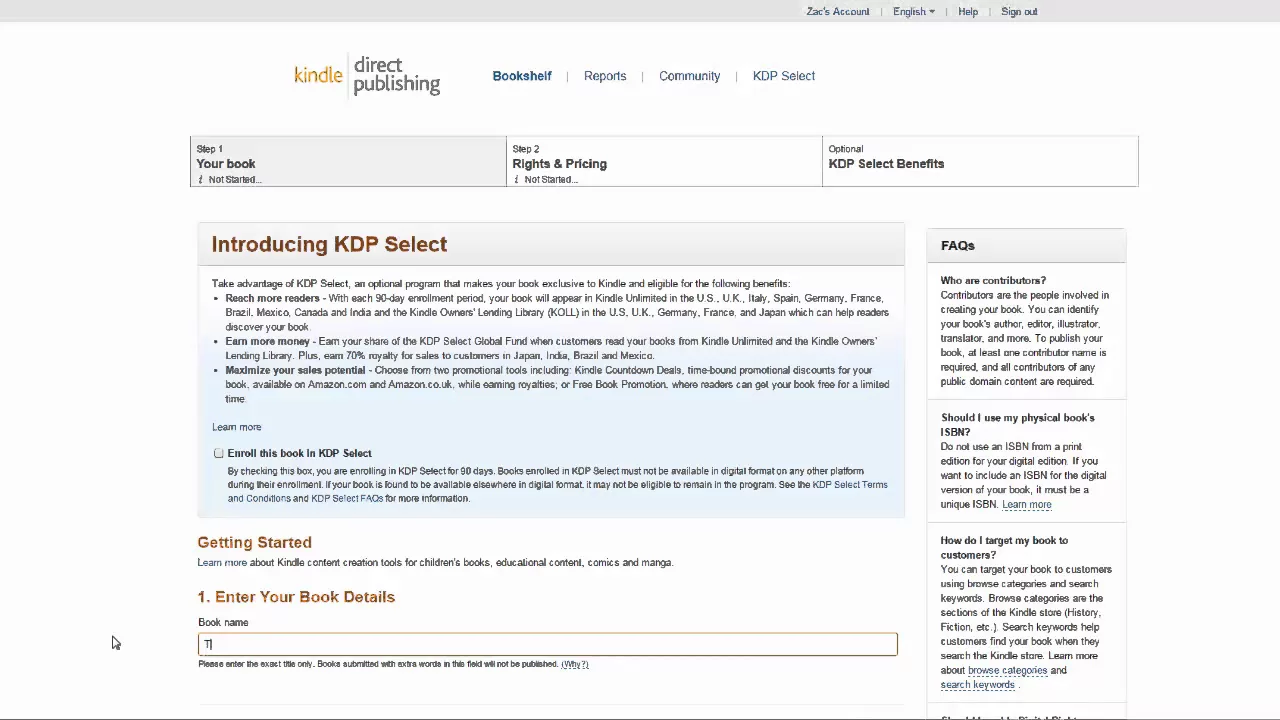This screenshot has height=720, width=1280.
Task: Click Learn more in Getting Started
Action: pos(222,563)
